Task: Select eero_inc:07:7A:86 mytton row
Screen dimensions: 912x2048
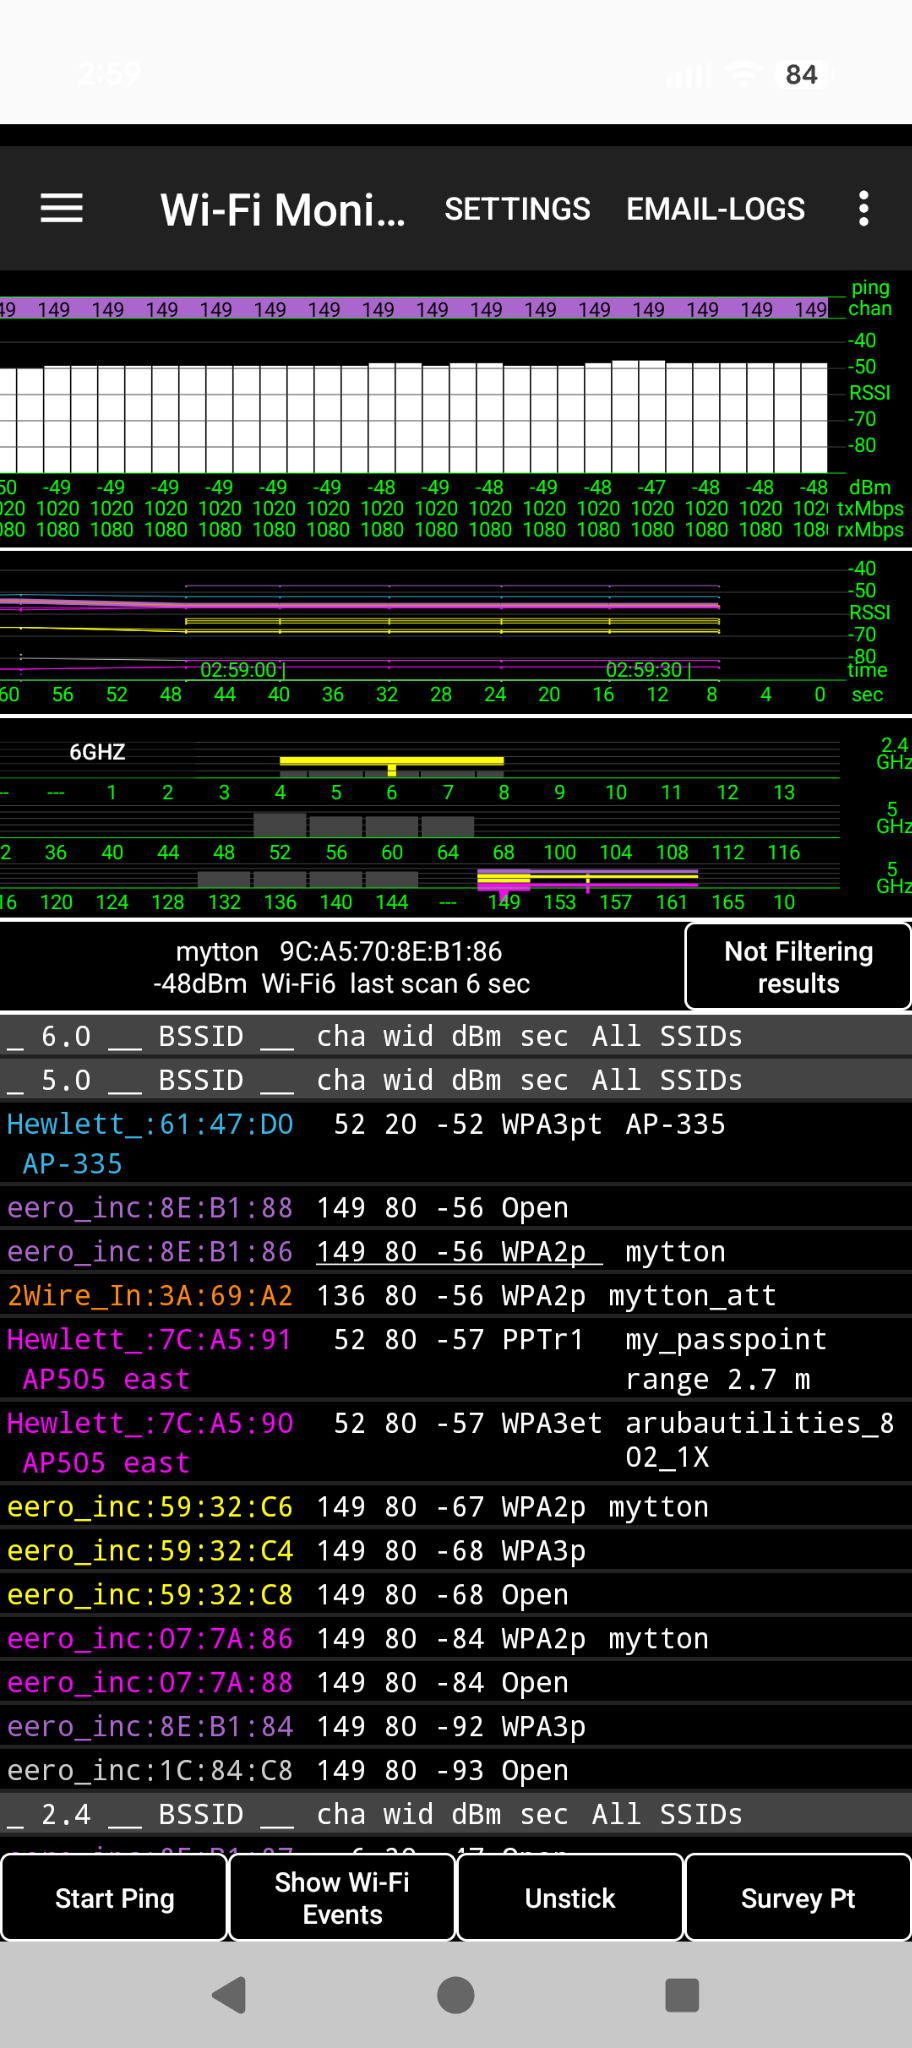Action: pyautogui.click(x=456, y=1639)
